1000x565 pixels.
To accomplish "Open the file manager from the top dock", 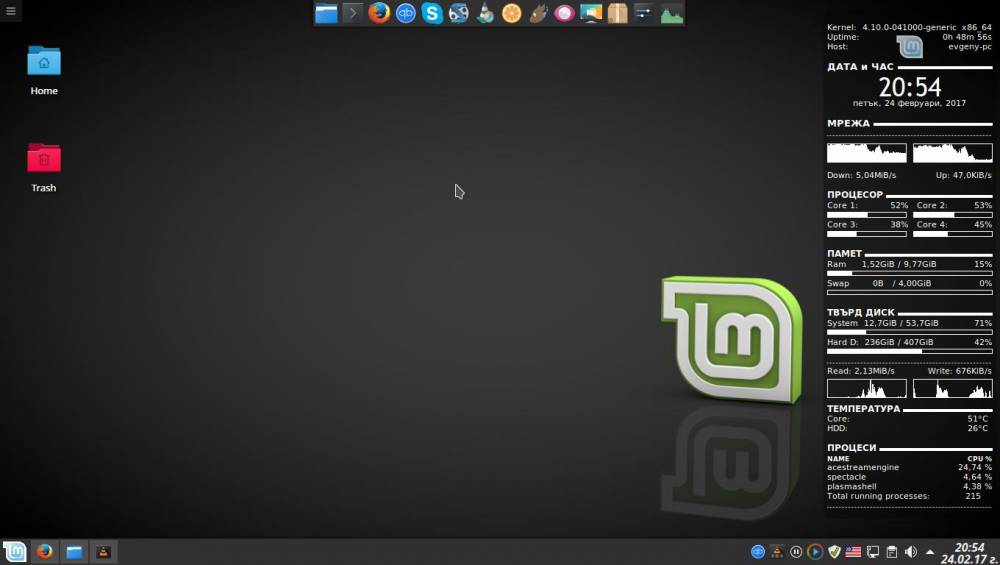I will click(x=326, y=13).
